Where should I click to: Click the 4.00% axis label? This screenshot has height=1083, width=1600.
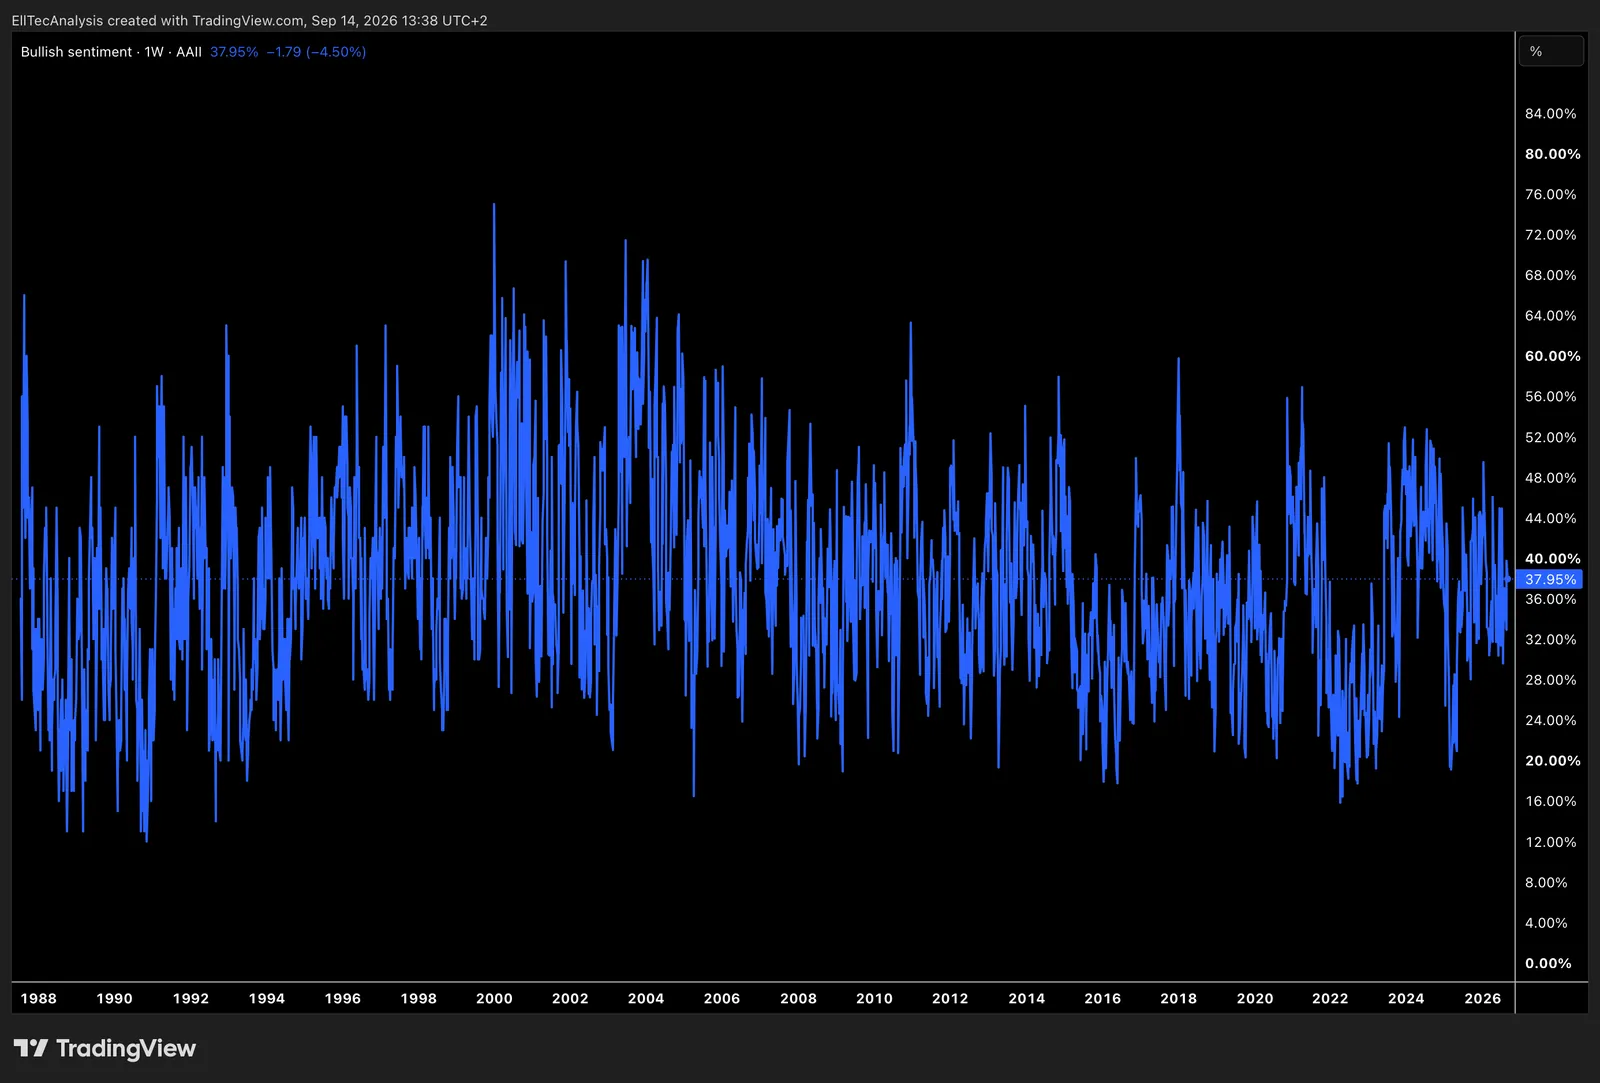[x=1546, y=923]
